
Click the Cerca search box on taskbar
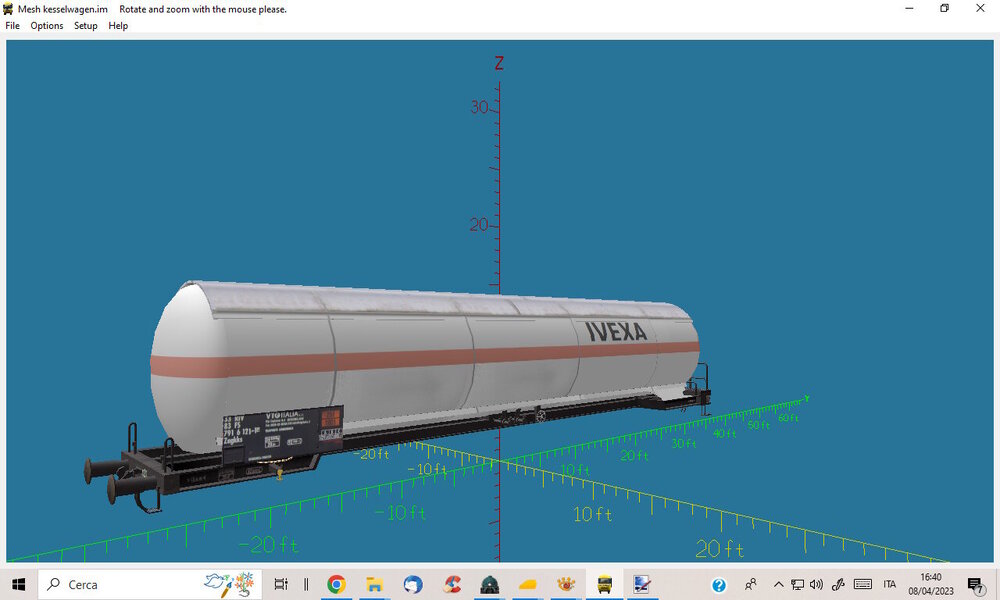click(151, 584)
